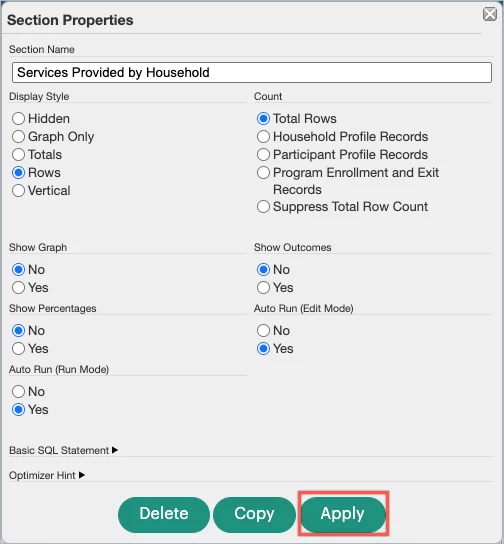Select Participant Profile Records count option

tap(263, 155)
